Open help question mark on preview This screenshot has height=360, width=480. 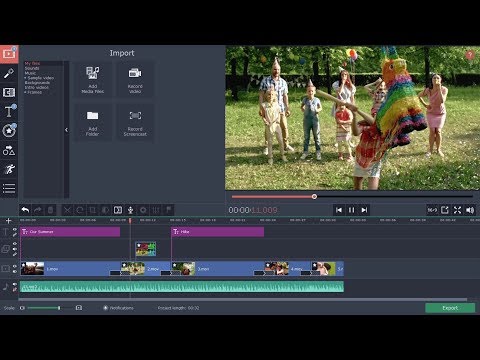coord(470,55)
